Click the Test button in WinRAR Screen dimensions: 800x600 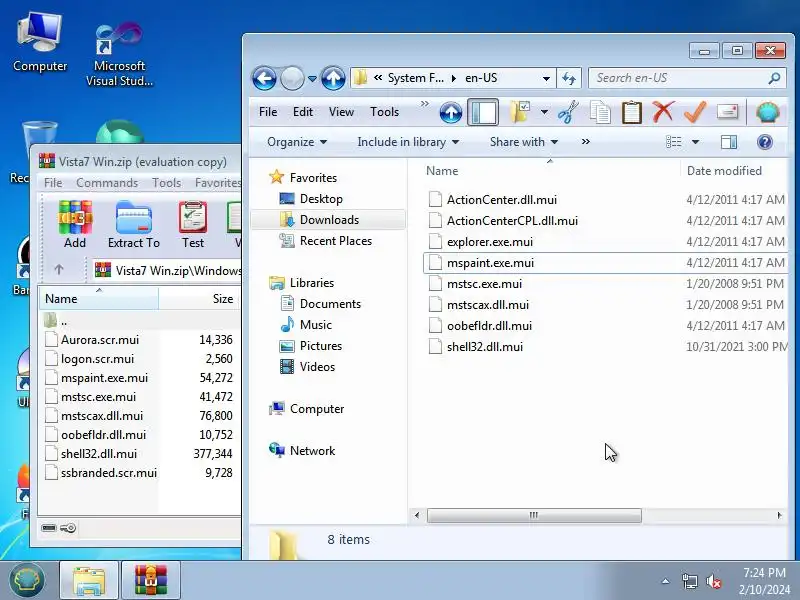point(193,224)
